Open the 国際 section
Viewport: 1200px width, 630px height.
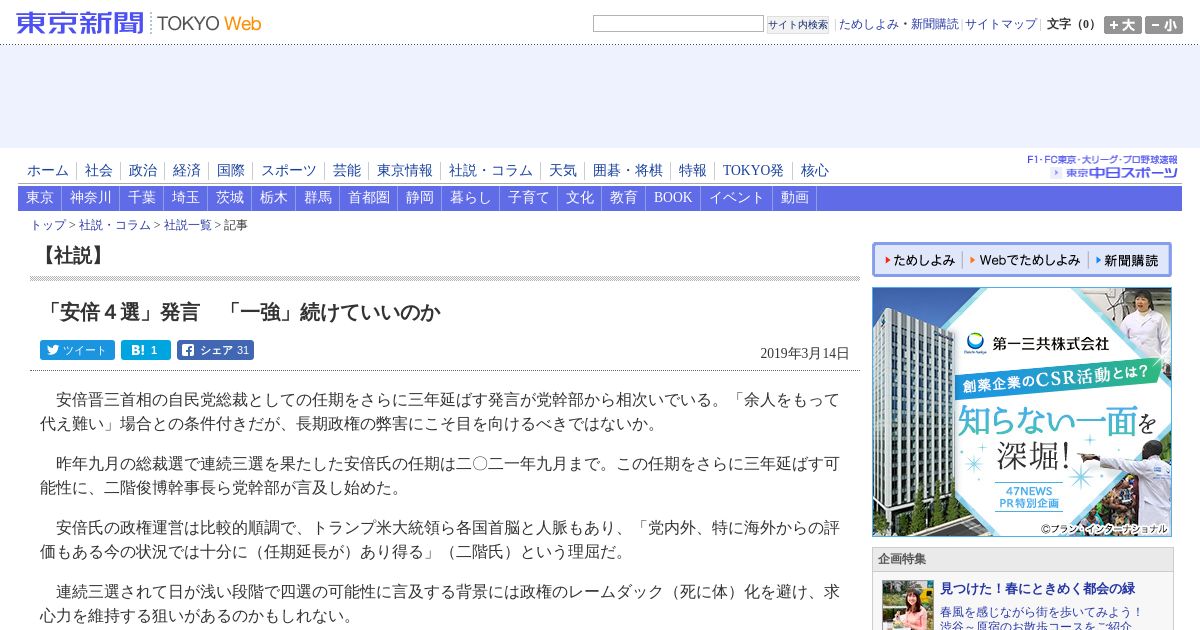coord(231,171)
